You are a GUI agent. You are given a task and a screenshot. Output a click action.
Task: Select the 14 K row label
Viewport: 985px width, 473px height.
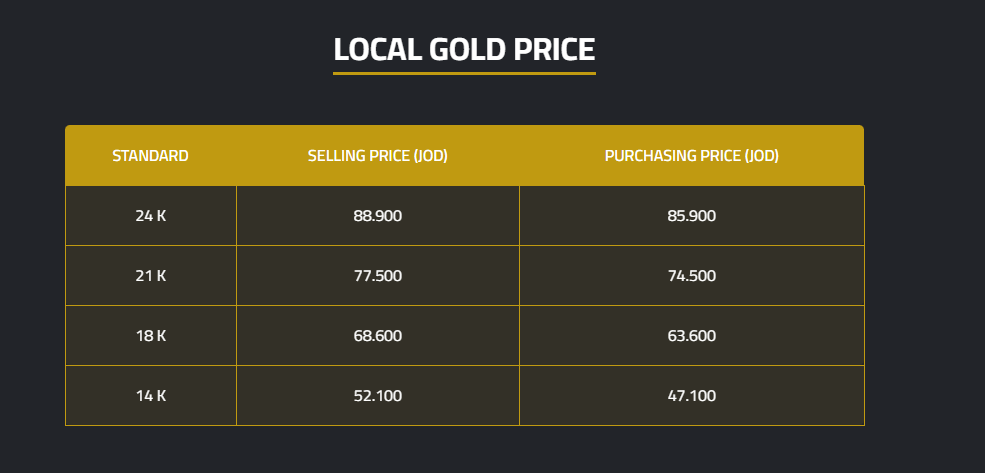point(150,396)
